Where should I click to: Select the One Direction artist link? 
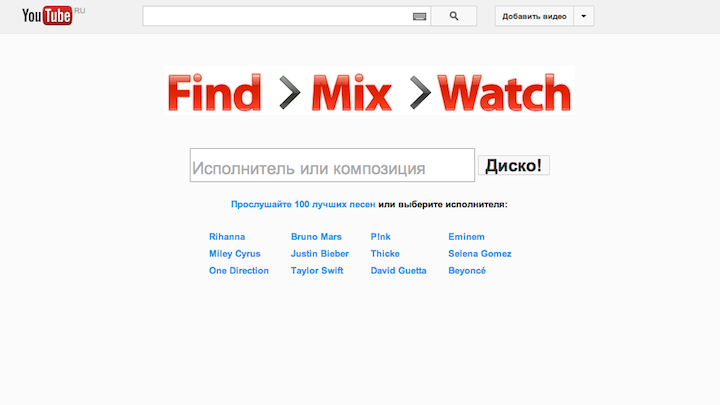(x=239, y=271)
